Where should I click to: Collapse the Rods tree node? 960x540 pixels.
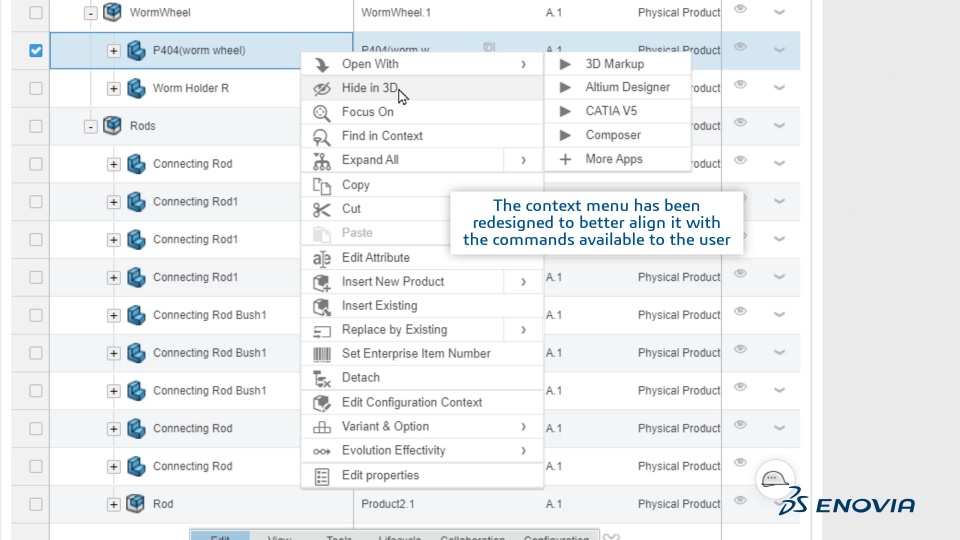point(91,127)
